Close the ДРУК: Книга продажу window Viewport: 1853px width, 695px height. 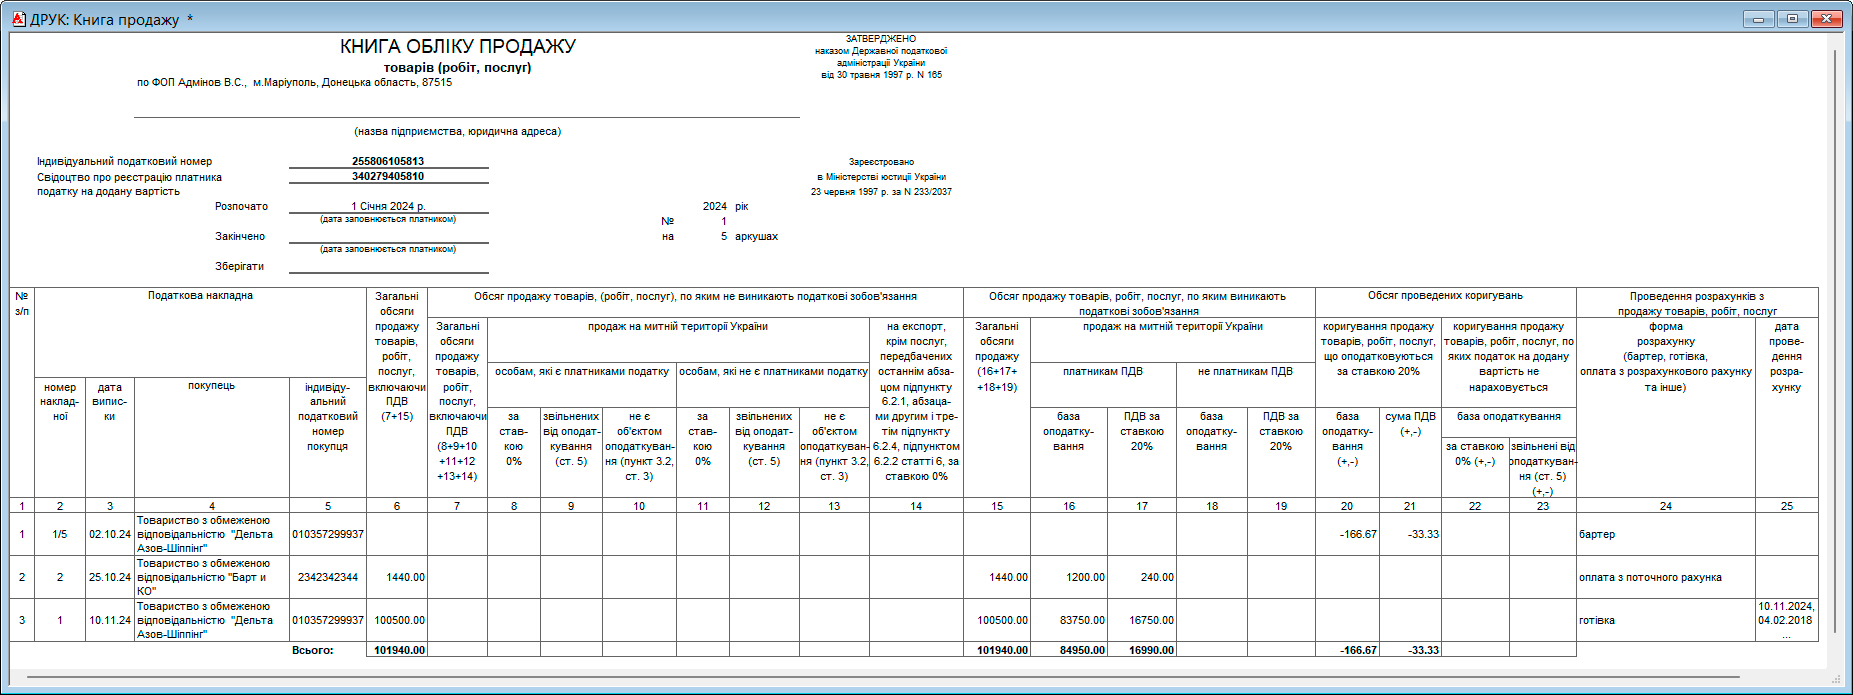pos(1827,19)
